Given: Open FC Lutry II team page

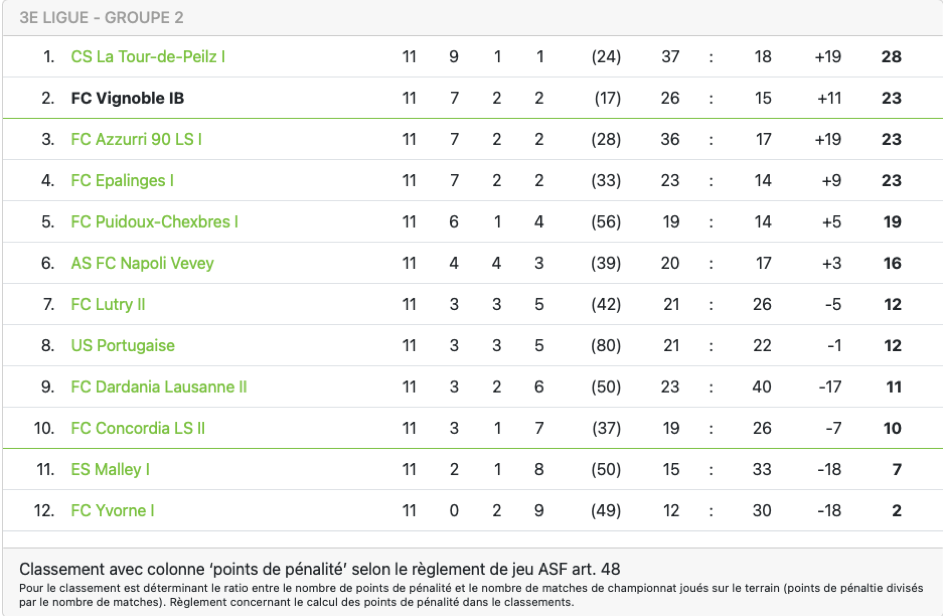Looking at the screenshot, I should (108, 304).
